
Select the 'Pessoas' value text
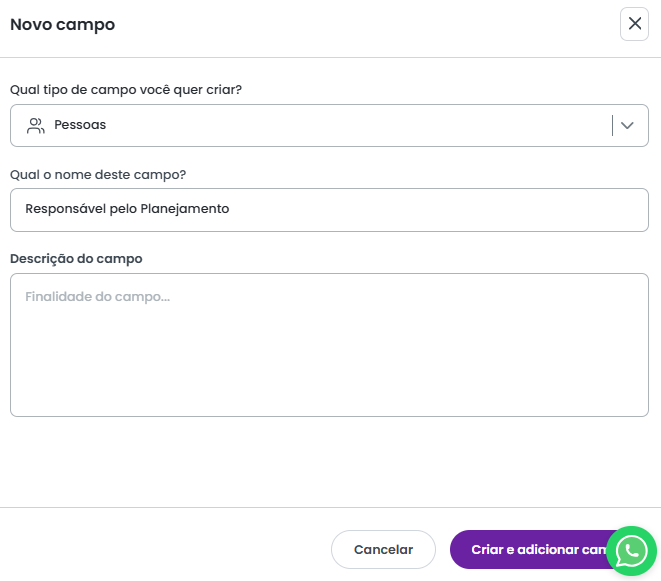point(80,126)
